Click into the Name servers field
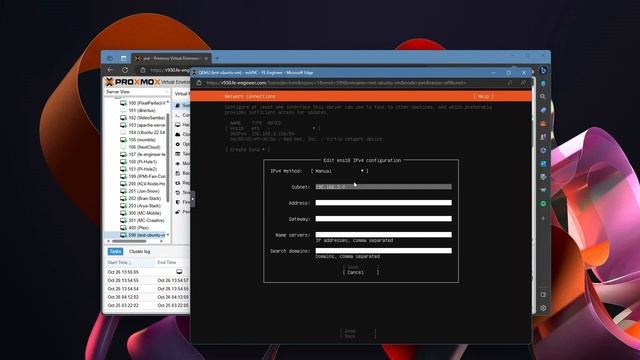 coord(383,235)
